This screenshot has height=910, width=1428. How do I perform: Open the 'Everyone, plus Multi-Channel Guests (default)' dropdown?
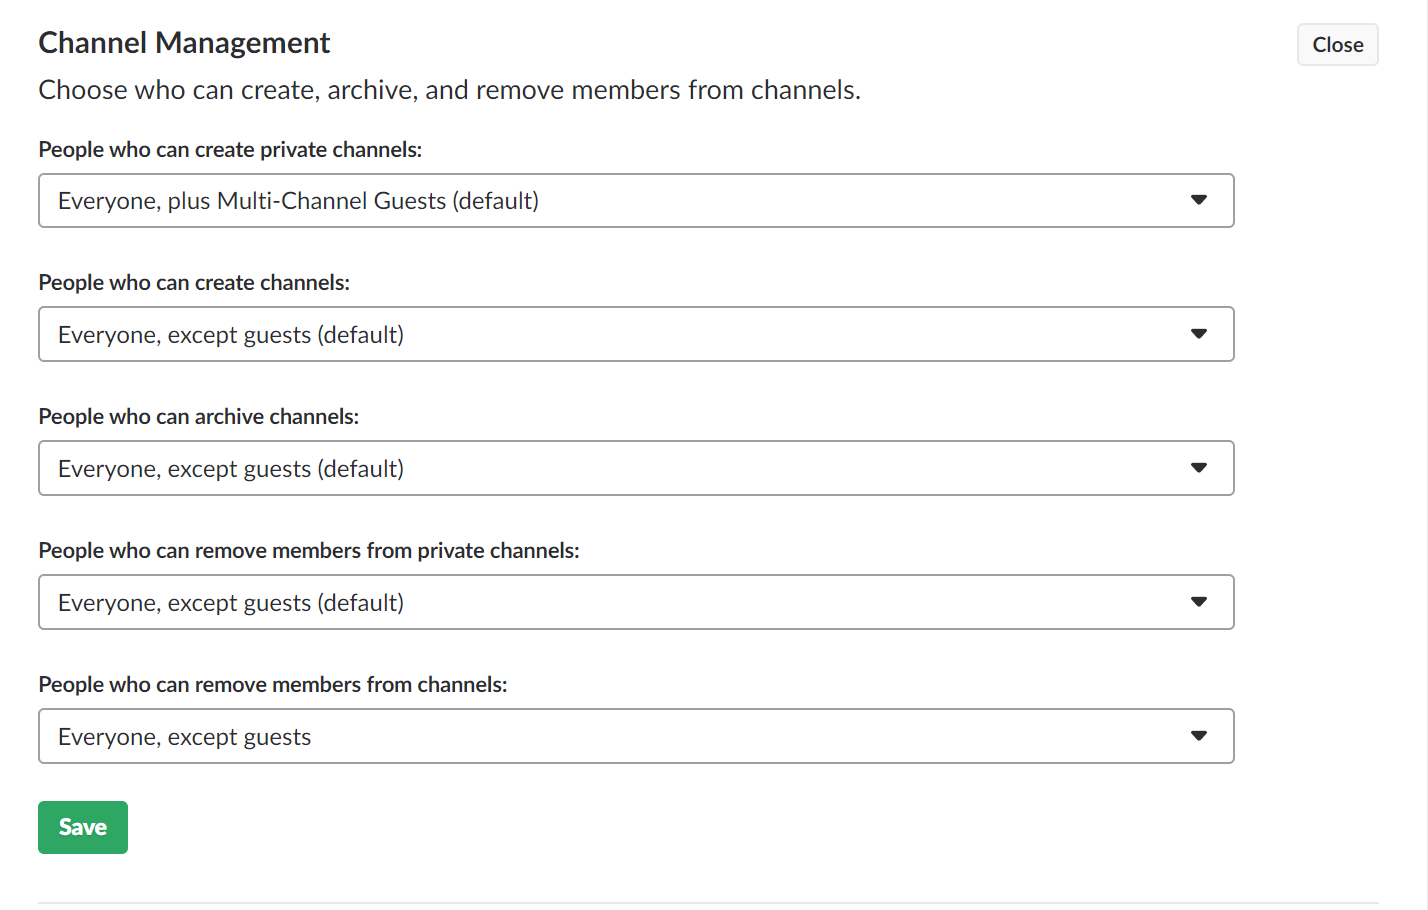coord(636,201)
